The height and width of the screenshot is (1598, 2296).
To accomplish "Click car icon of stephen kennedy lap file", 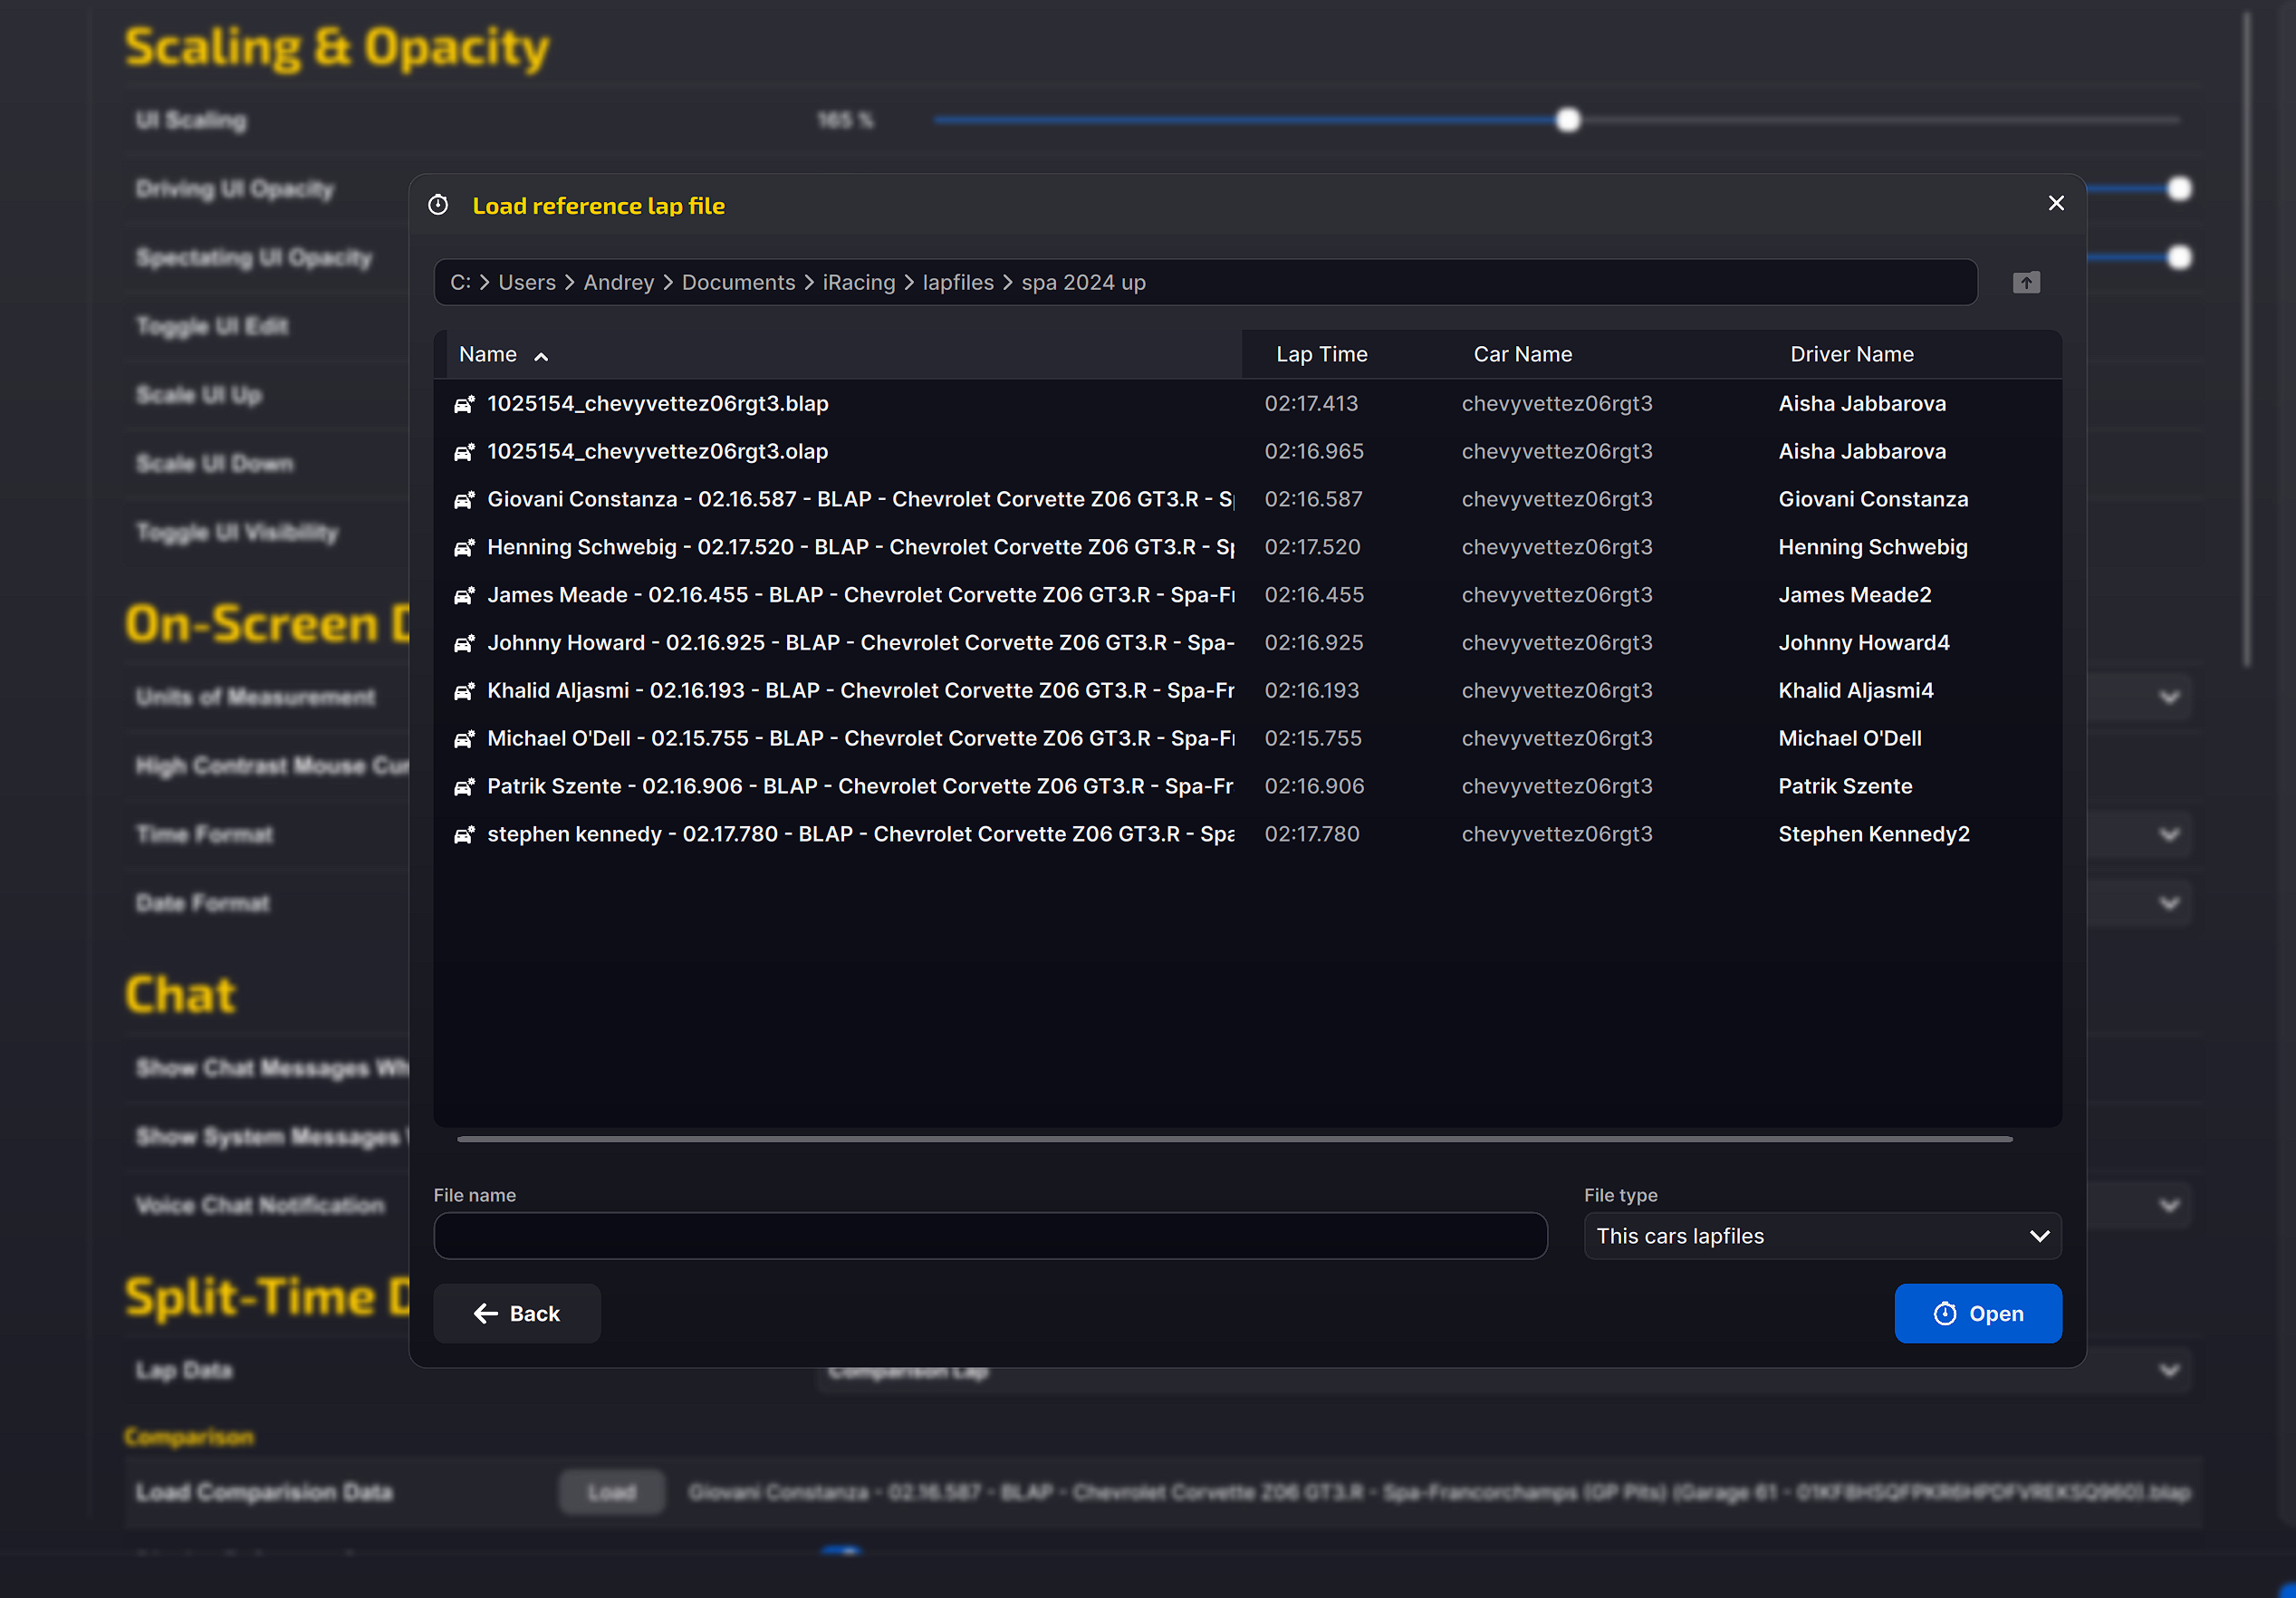I will 464,834.
